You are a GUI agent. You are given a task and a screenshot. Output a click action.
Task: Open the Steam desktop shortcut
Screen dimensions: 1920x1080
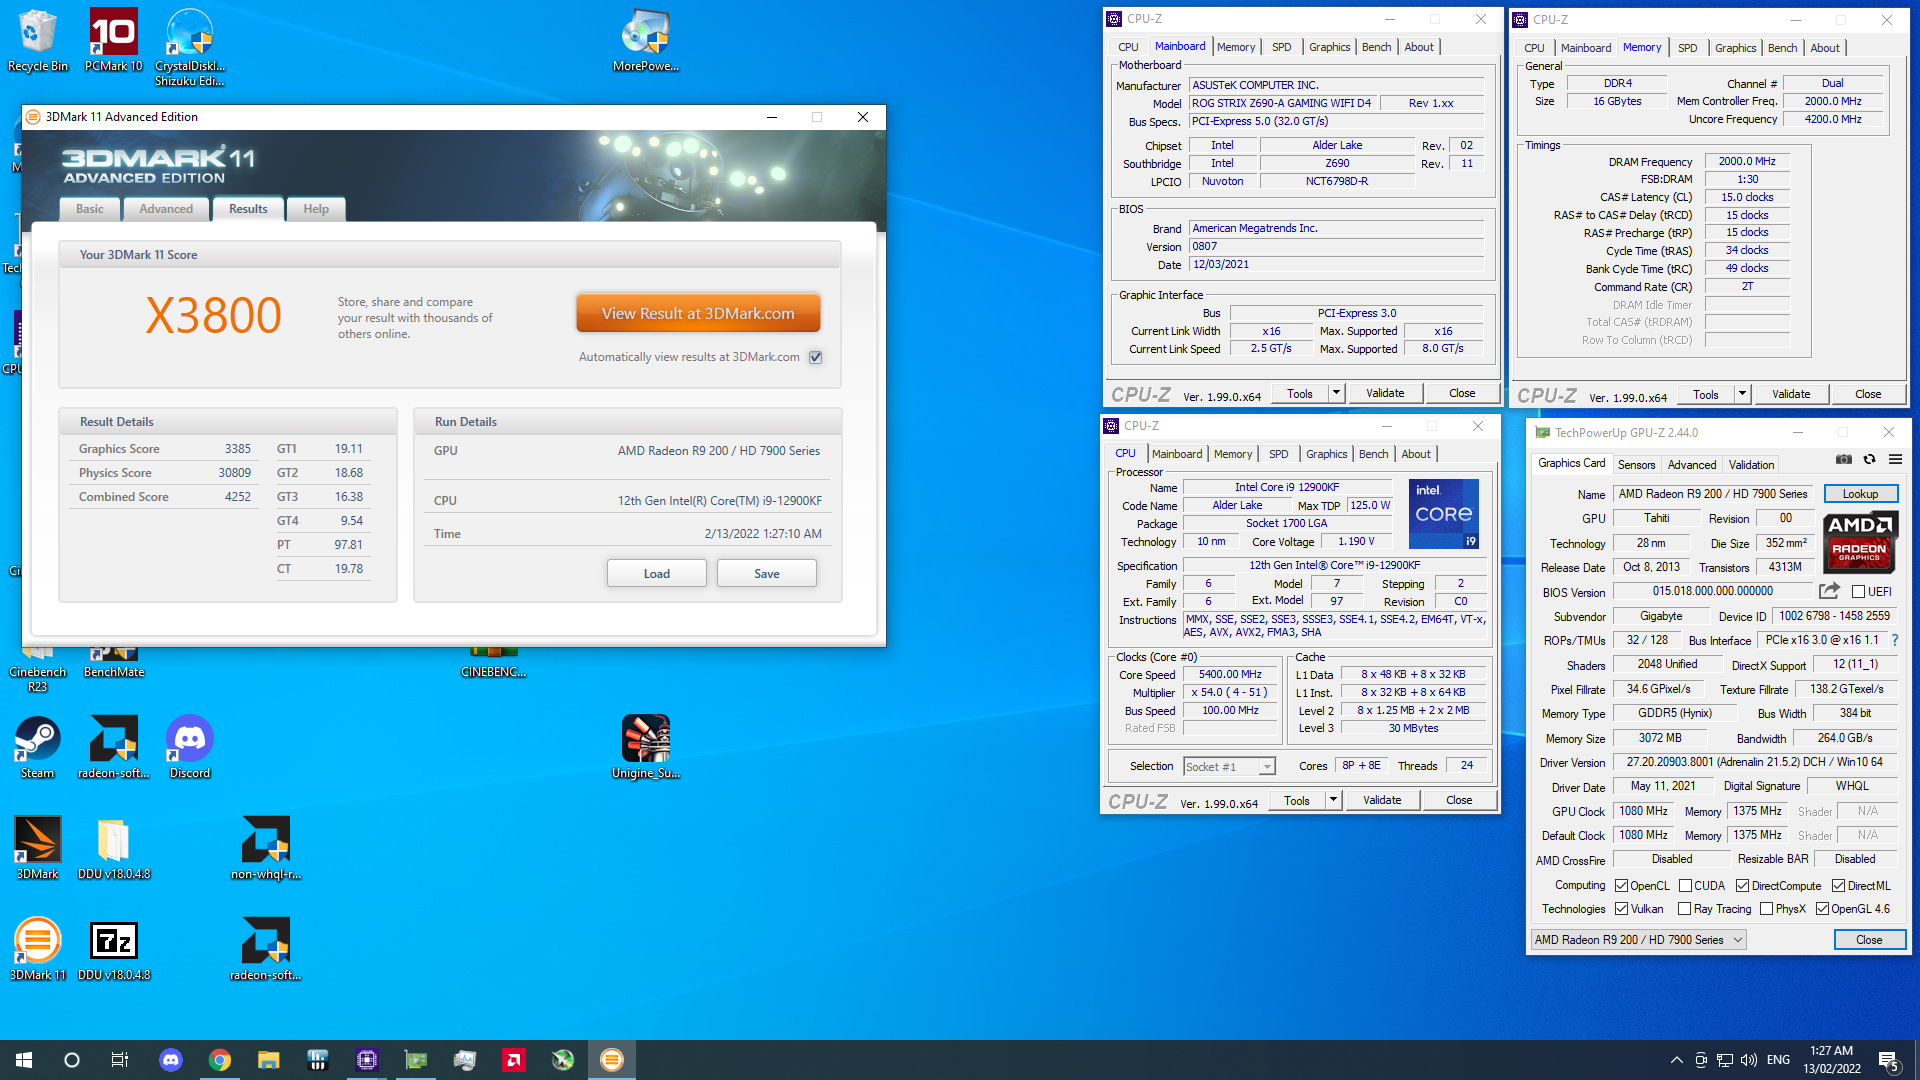pos(38,747)
